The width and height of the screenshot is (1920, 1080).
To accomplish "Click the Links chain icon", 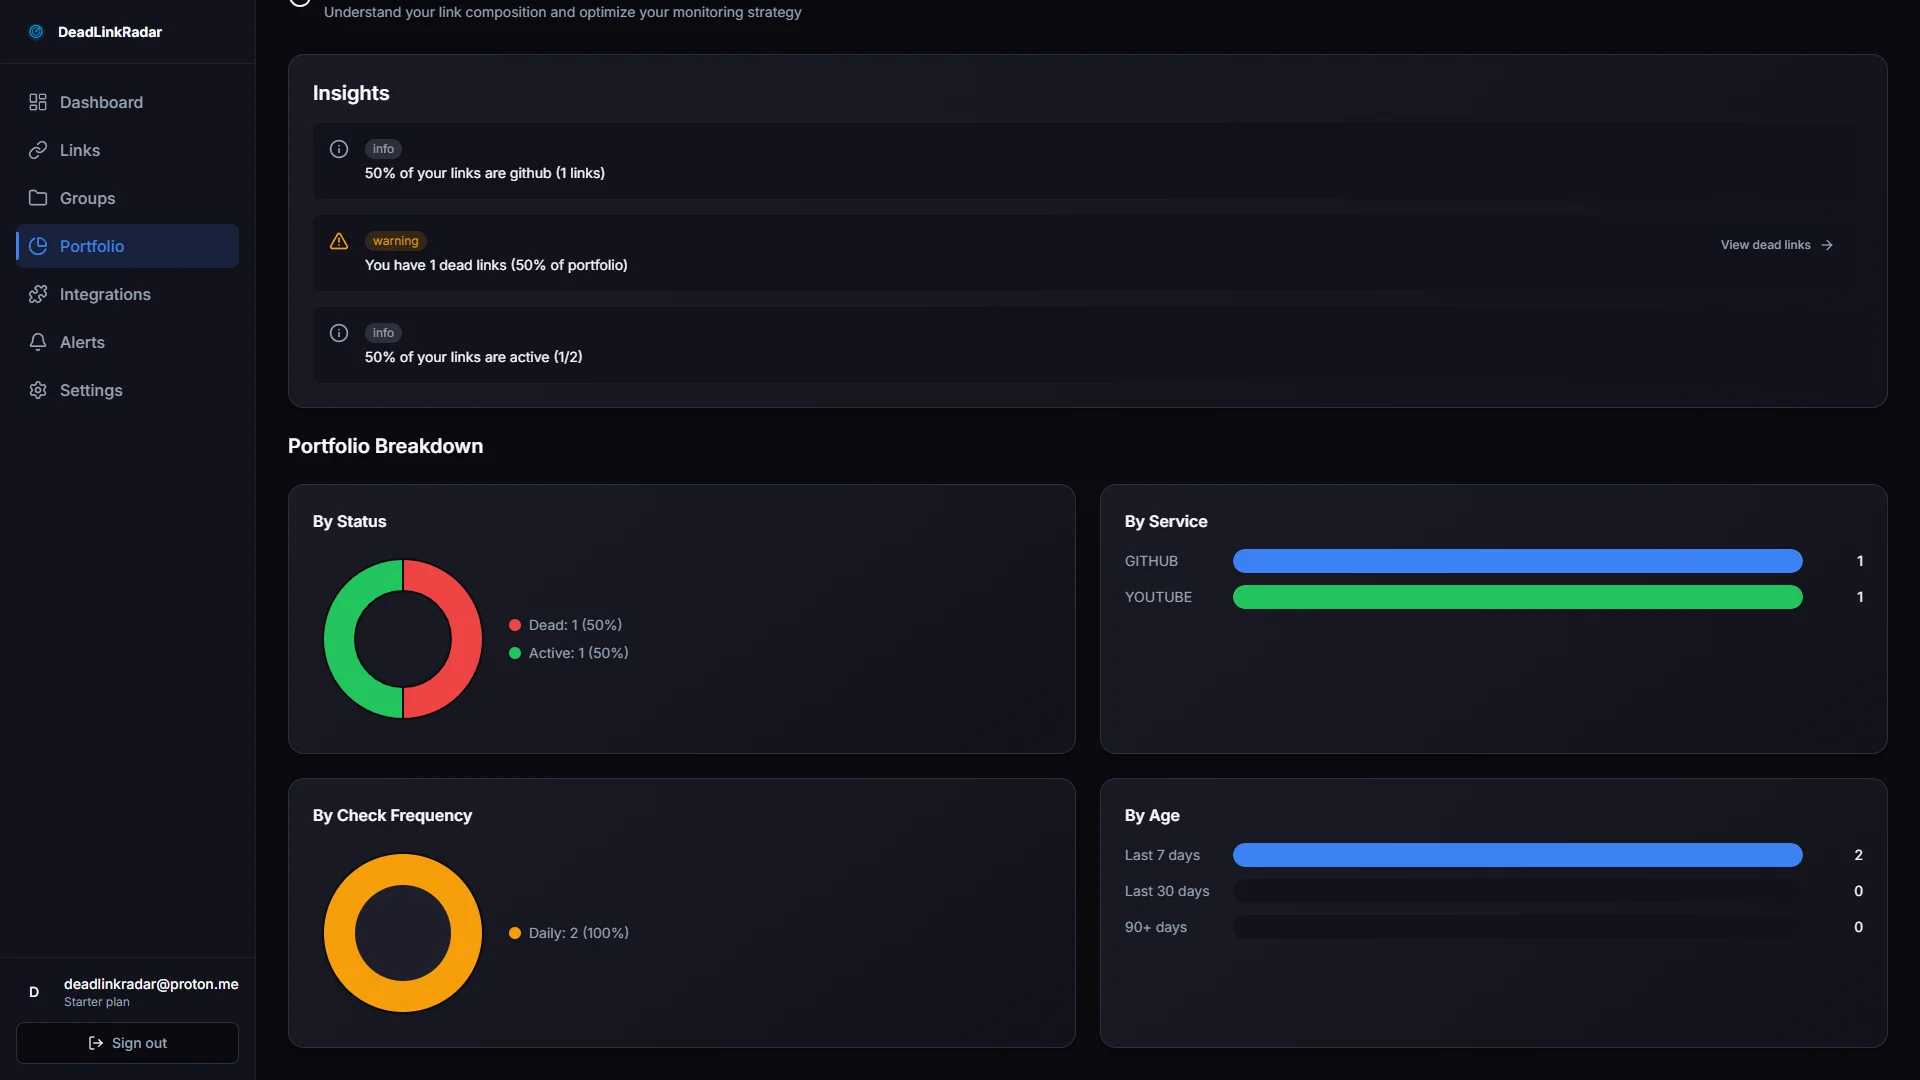I will 38,150.
